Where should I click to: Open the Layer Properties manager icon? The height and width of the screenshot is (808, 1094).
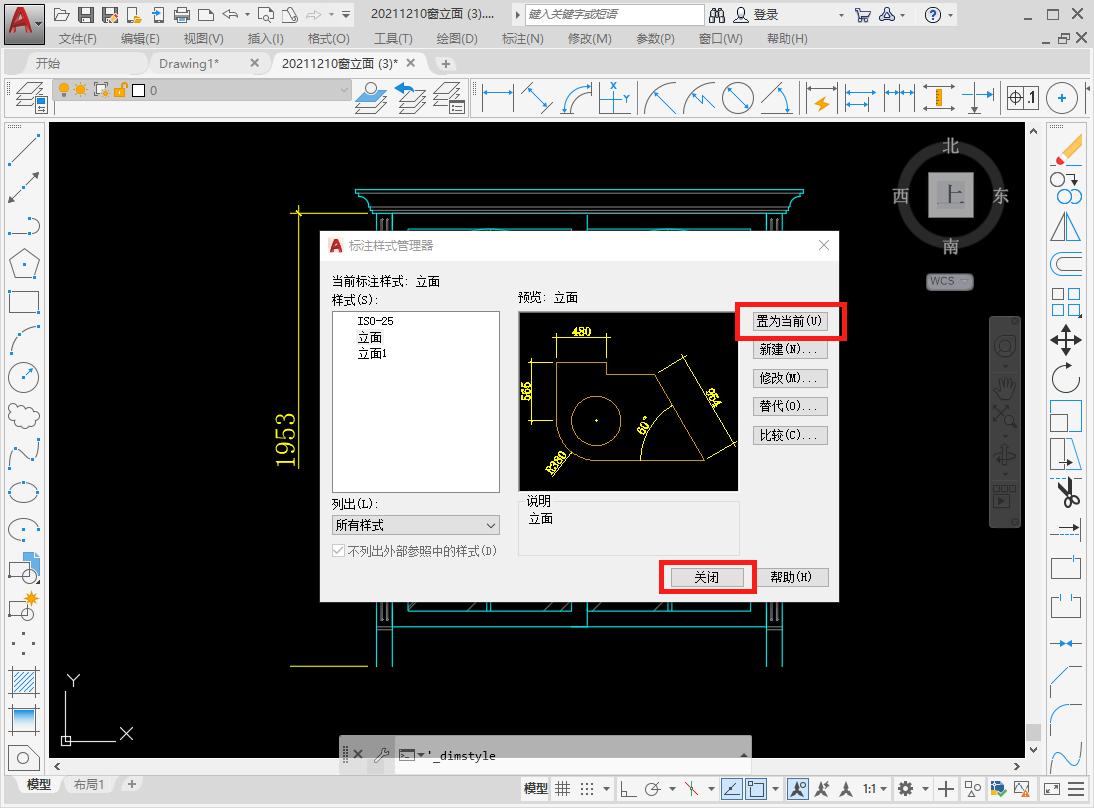[30, 98]
